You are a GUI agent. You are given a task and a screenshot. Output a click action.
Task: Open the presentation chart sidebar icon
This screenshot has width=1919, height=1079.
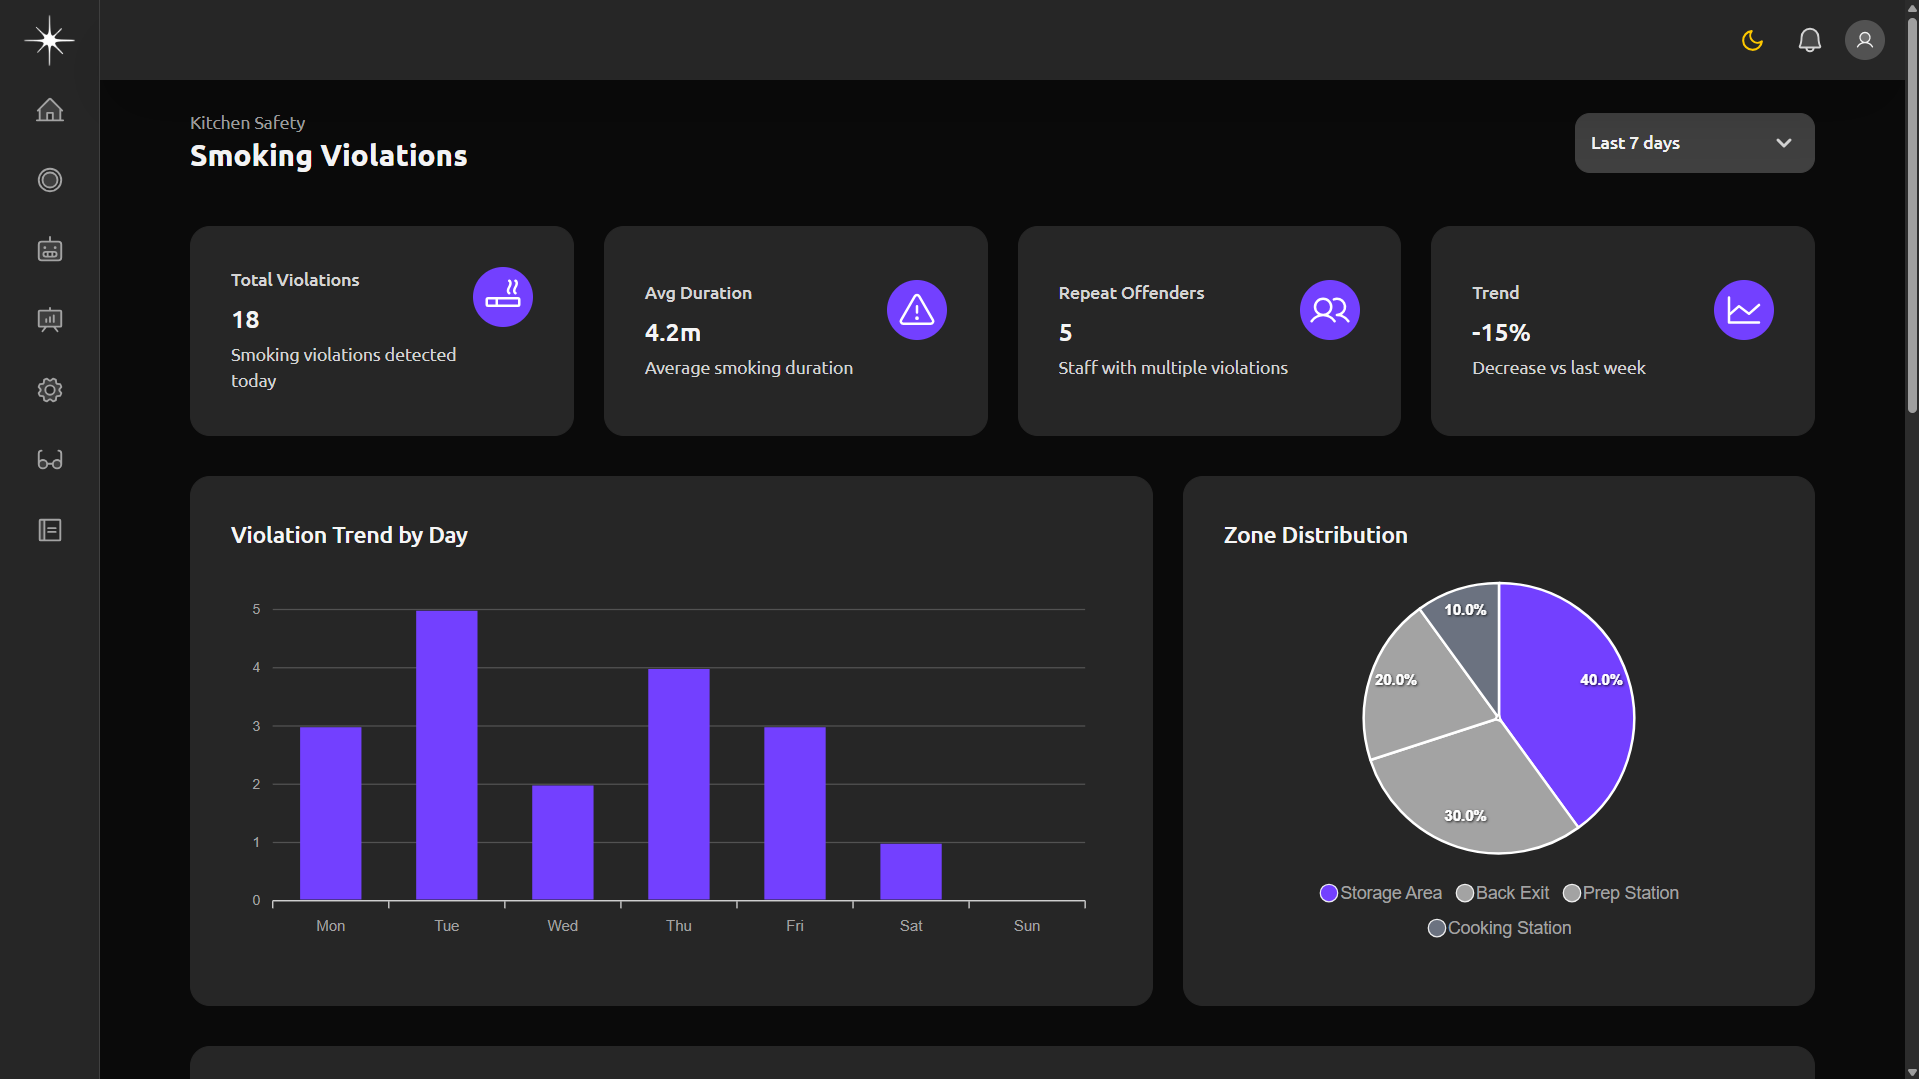click(x=49, y=320)
